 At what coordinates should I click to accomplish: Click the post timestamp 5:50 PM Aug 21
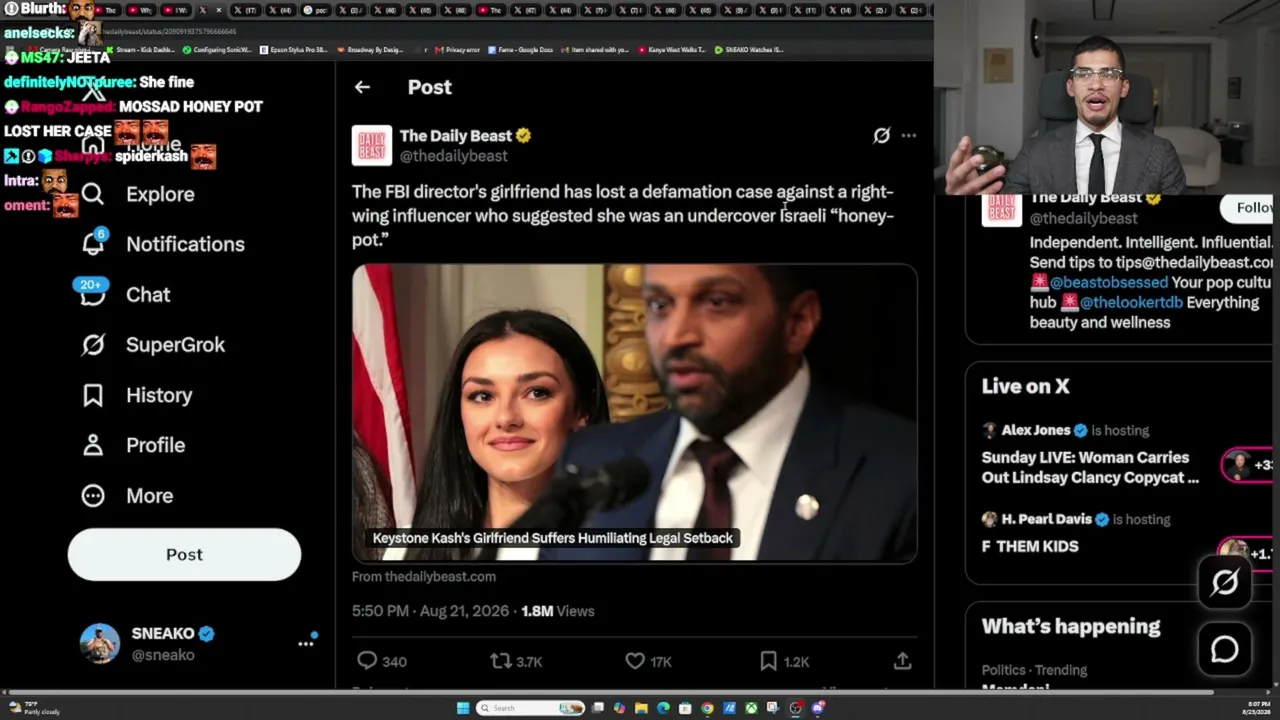pyautogui.click(x=430, y=611)
